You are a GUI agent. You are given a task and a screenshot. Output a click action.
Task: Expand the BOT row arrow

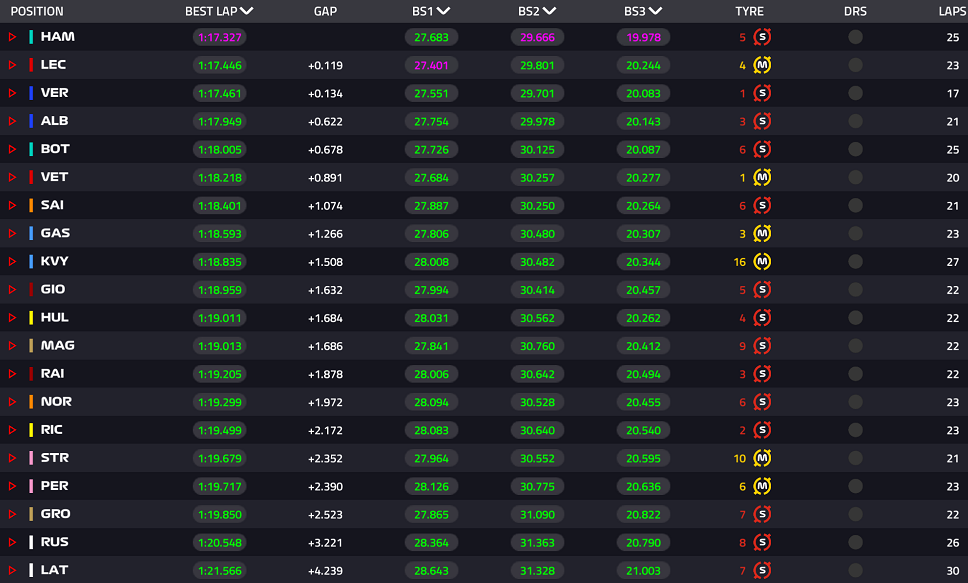[x=12, y=149]
